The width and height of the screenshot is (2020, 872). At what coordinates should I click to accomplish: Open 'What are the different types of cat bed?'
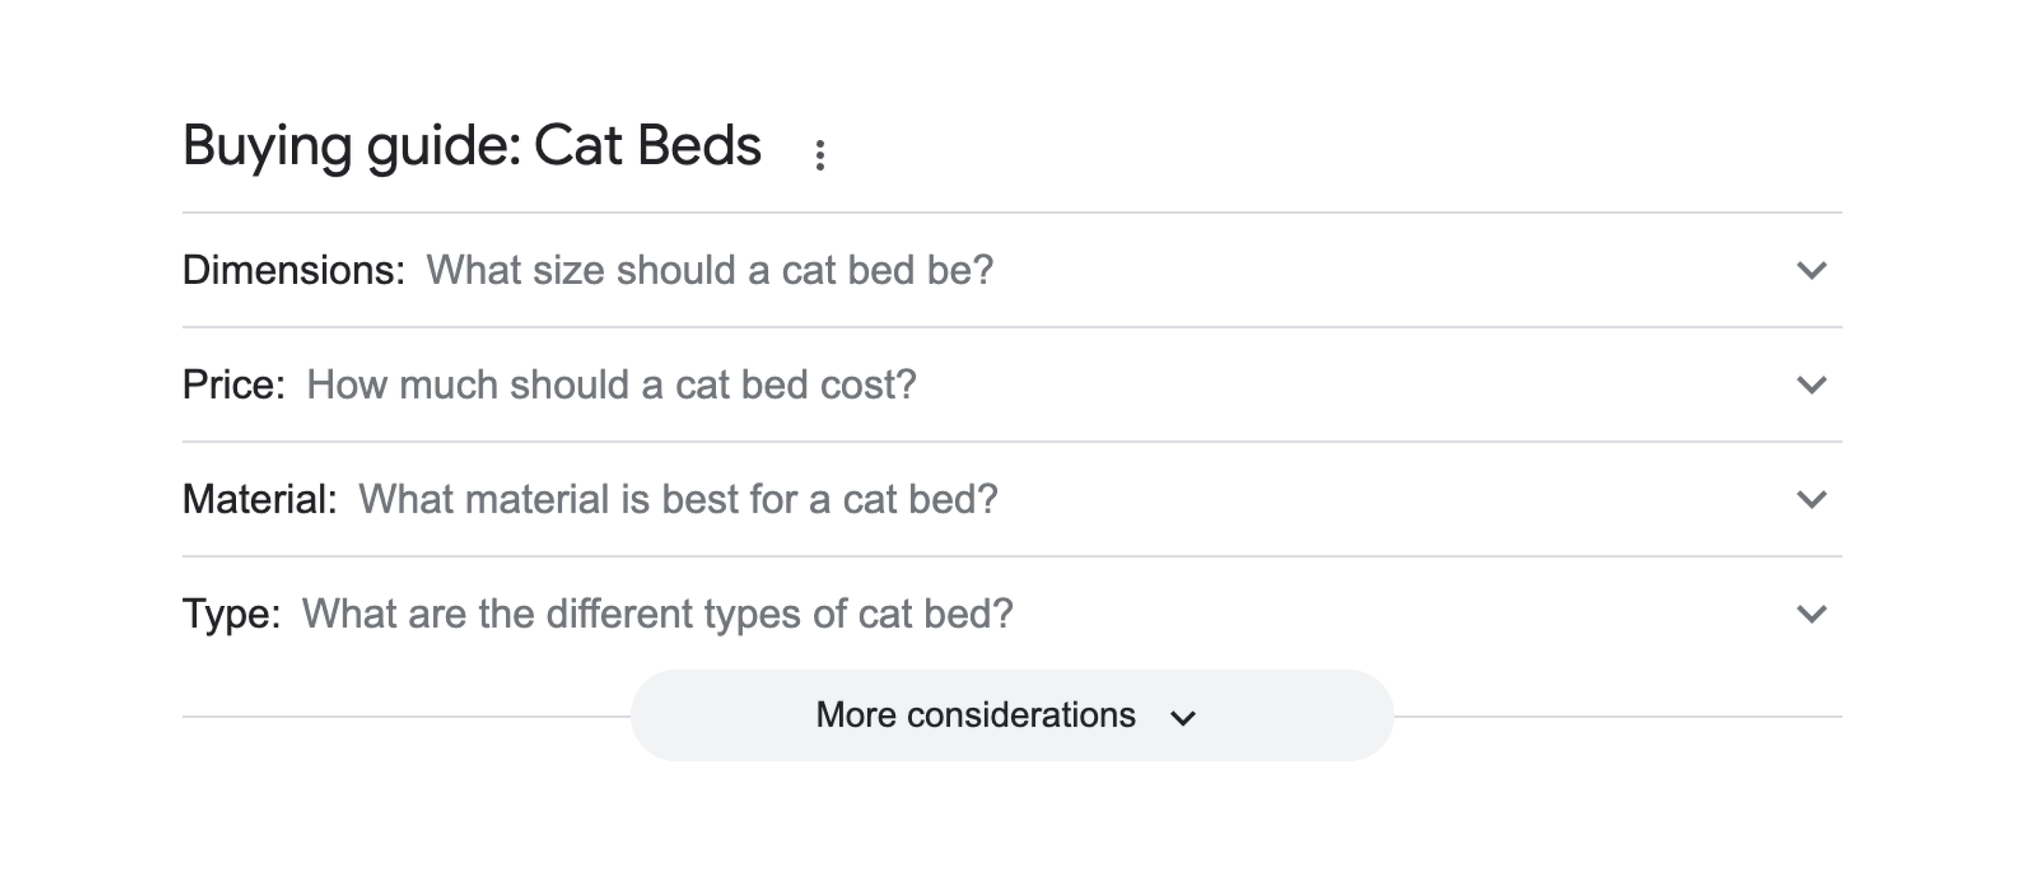click(657, 614)
